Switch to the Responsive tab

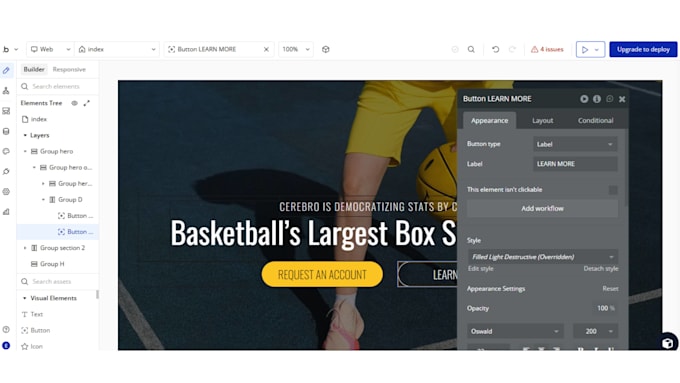[69, 69]
